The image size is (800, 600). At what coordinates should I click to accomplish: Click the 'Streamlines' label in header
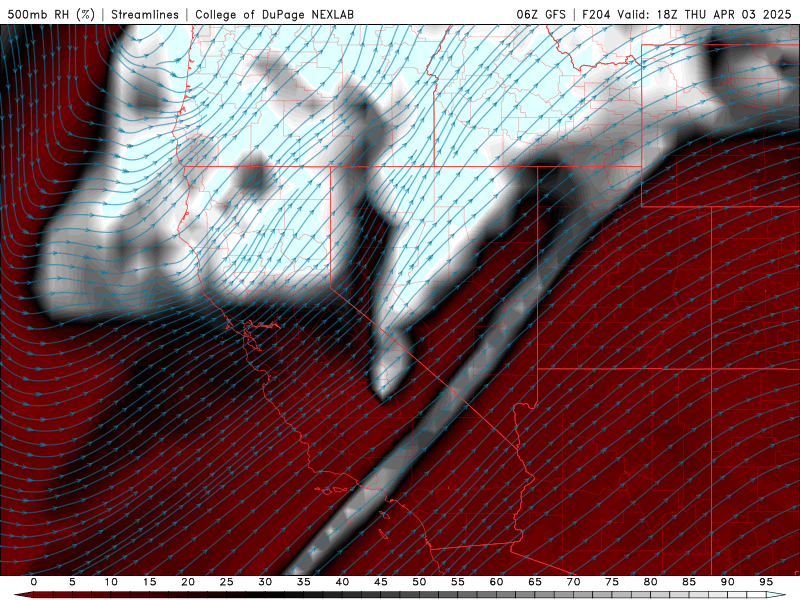pos(145,14)
